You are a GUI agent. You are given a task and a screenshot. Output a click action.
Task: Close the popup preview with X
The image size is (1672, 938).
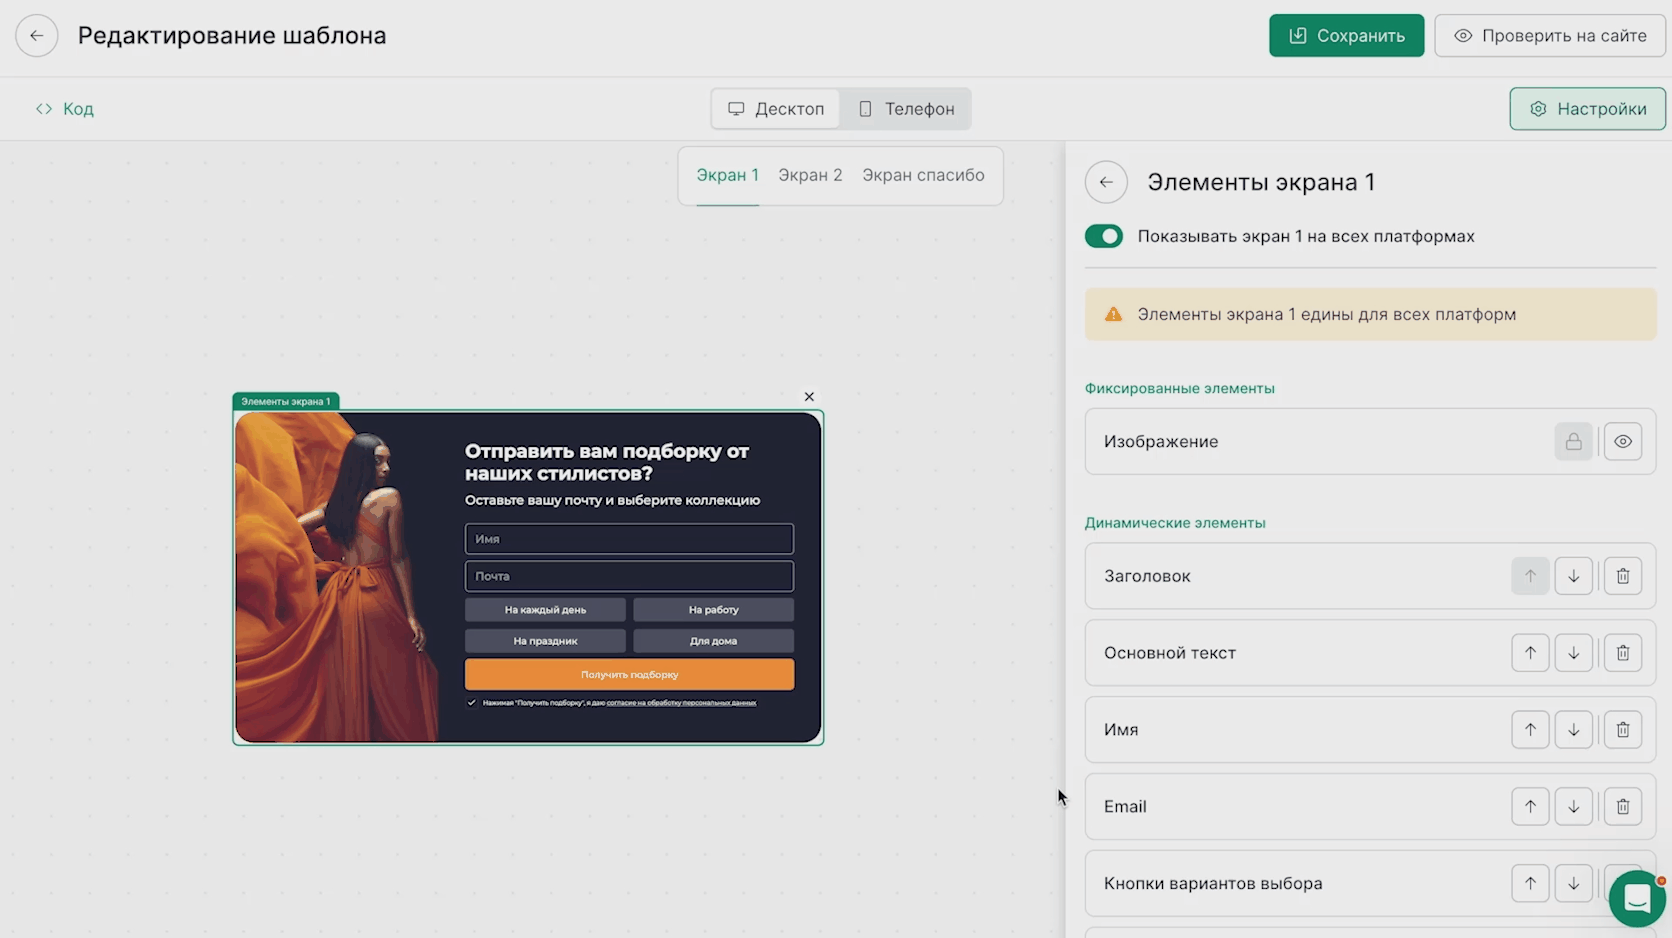pos(809,397)
